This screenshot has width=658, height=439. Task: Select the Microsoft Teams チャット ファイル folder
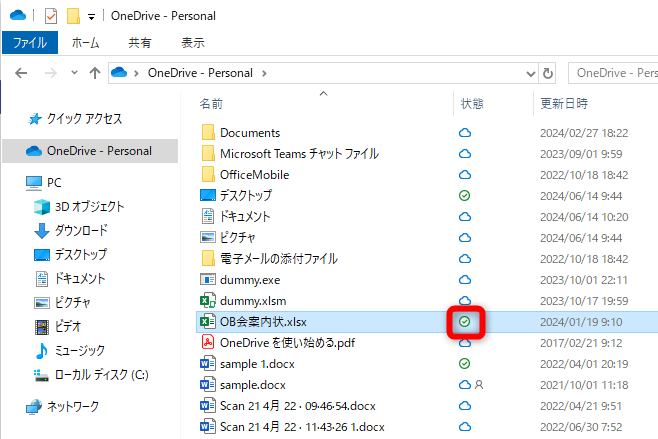[300, 154]
